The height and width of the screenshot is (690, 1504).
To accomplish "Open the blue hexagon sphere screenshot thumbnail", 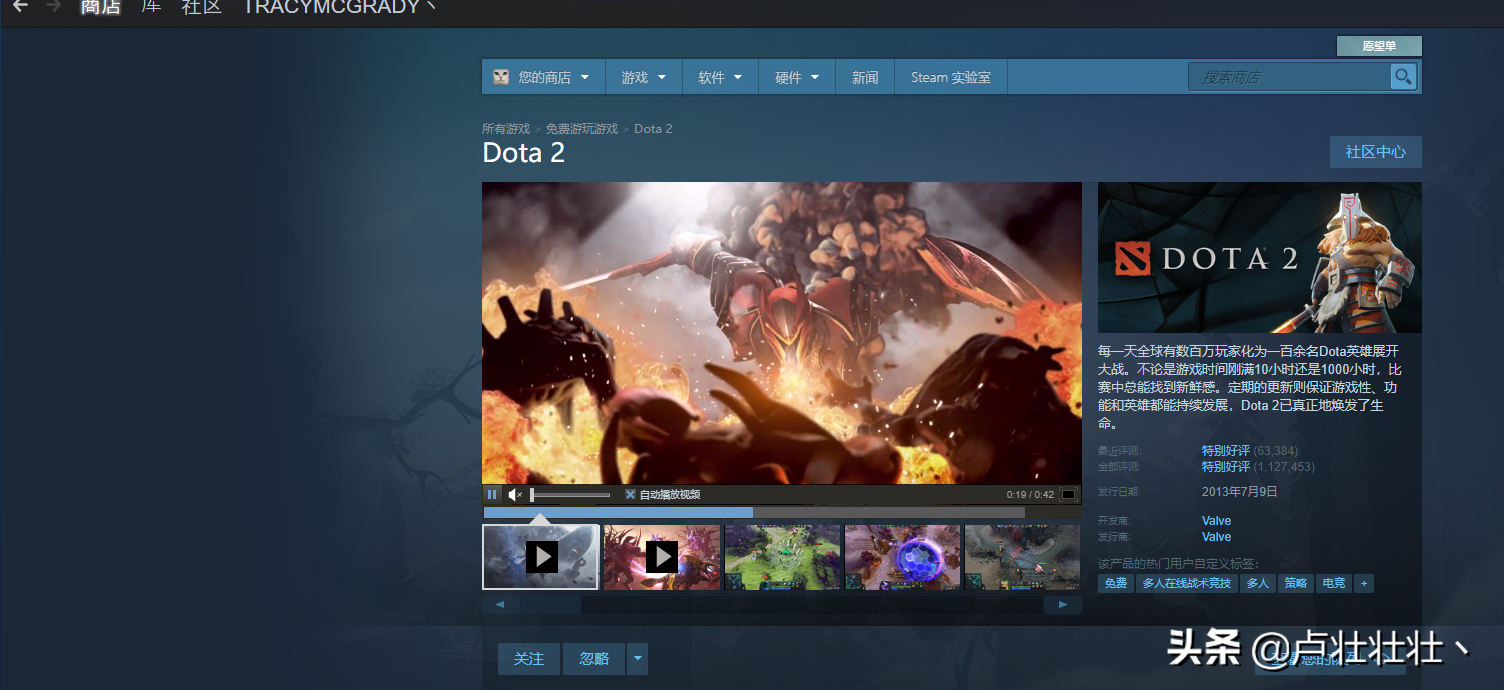I will tap(902, 557).
